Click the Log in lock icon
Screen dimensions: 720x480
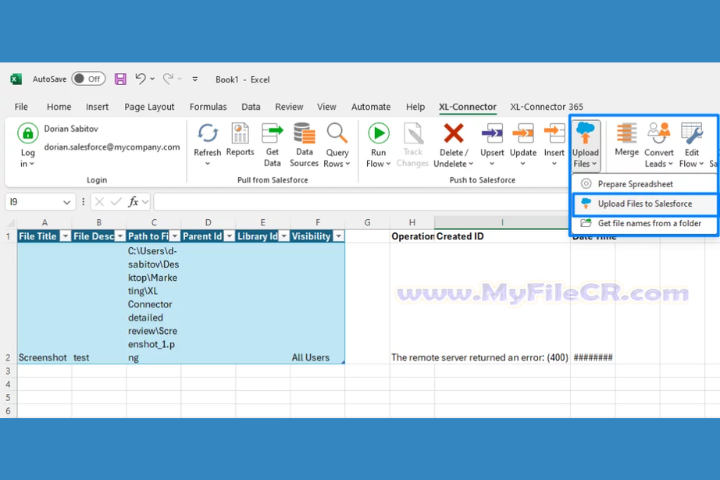tap(28, 134)
